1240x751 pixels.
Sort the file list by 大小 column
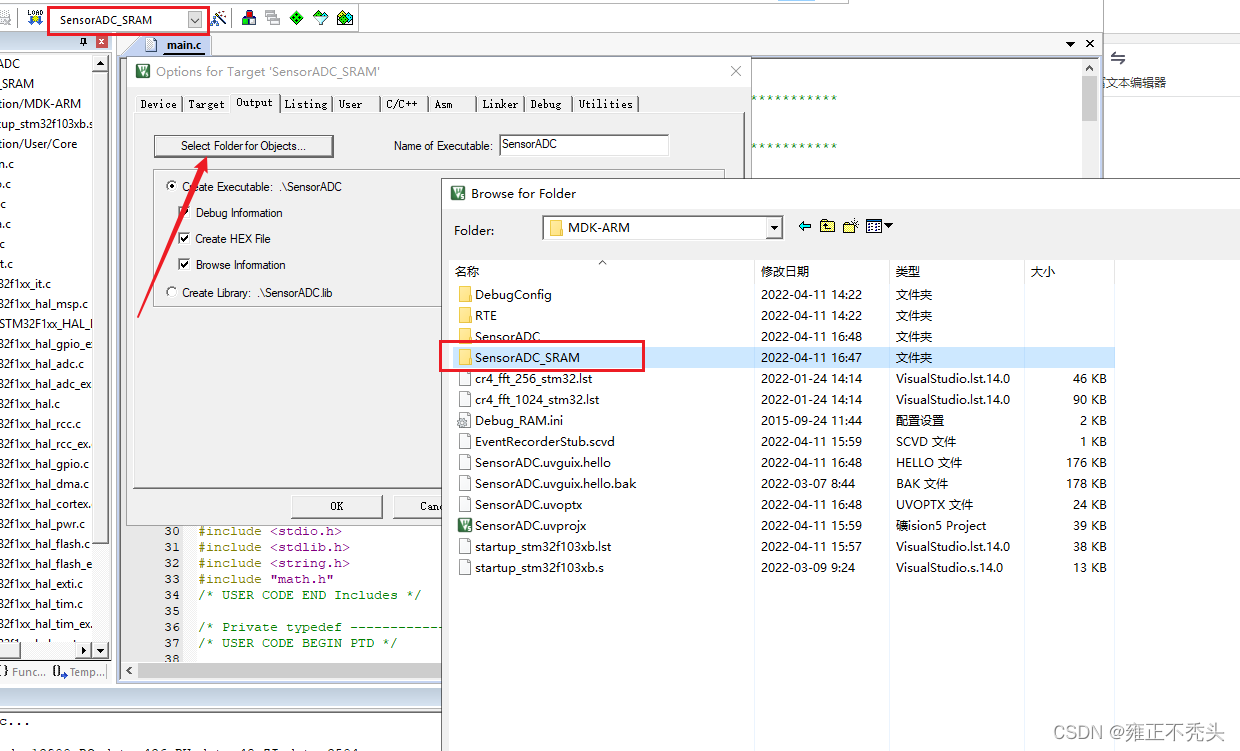tap(1069, 271)
